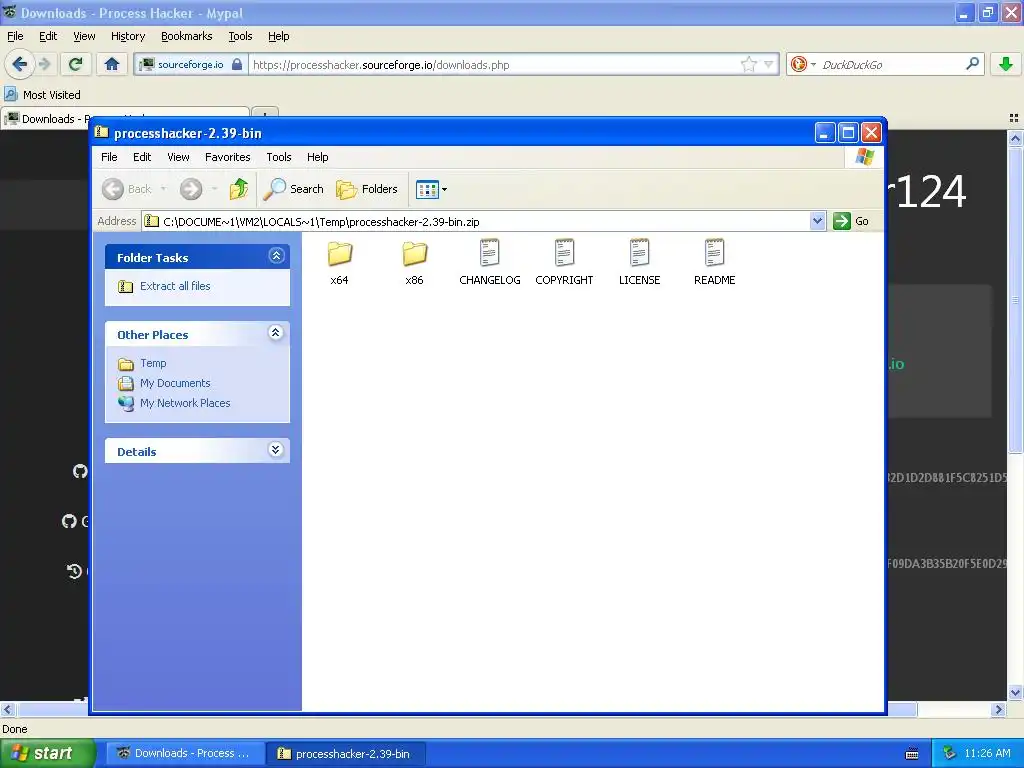Click browser back arrow in Mypal
The width and height of the screenshot is (1024, 768).
tap(20, 64)
